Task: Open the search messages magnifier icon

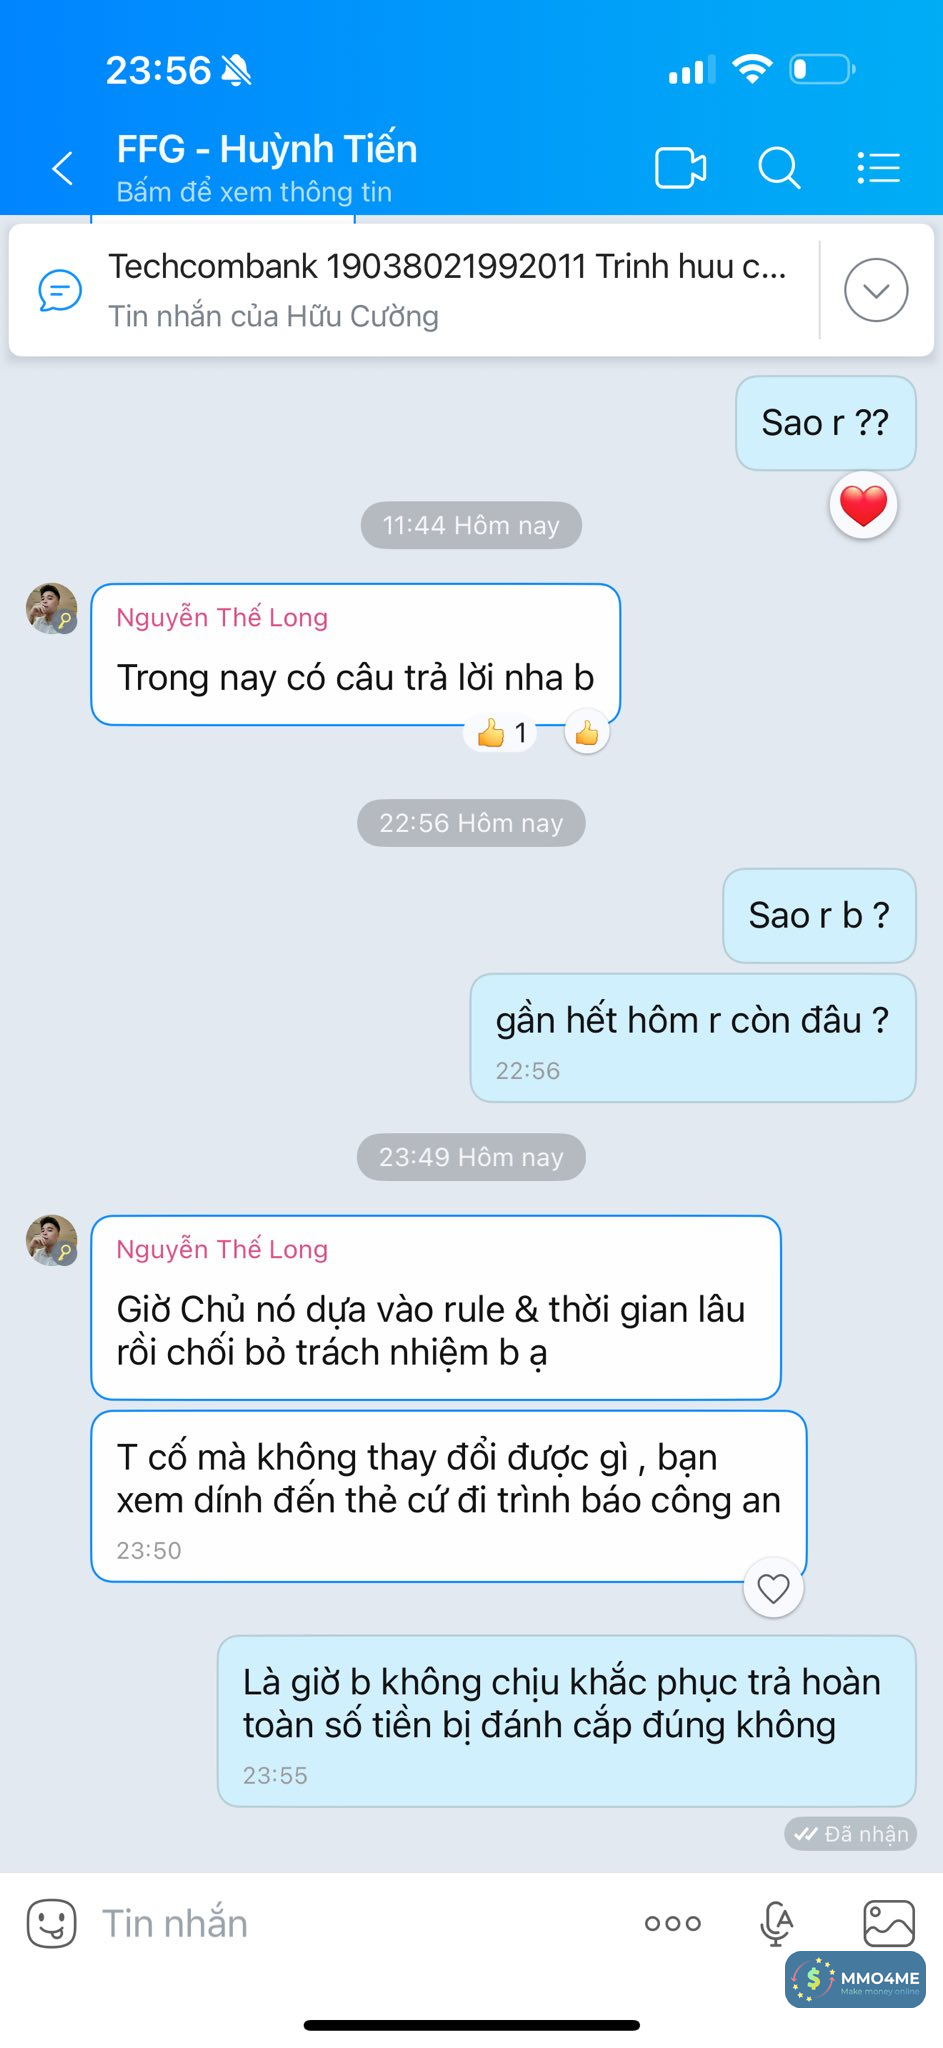Action: point(779,168)
